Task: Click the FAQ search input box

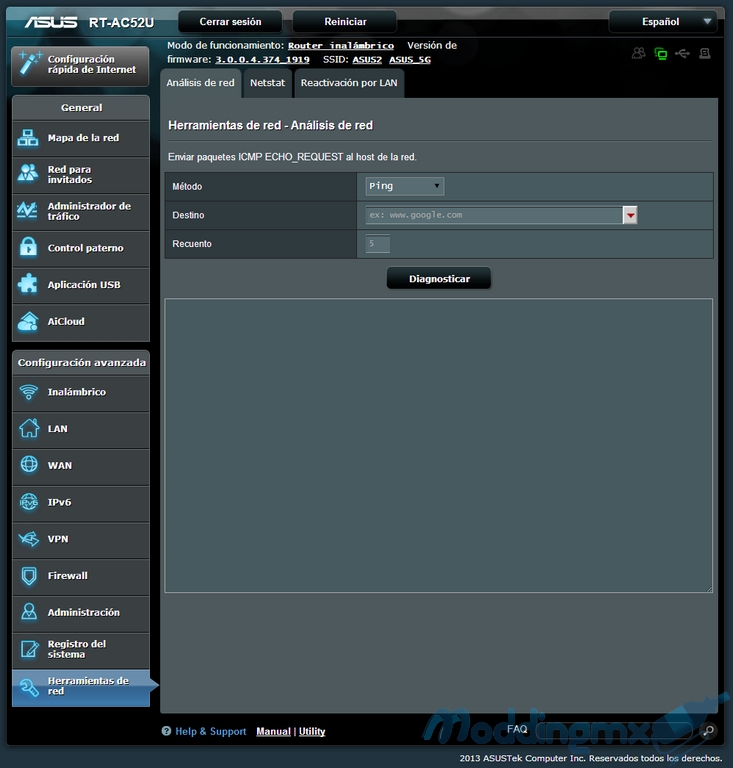Action: [x=615, y=731]
